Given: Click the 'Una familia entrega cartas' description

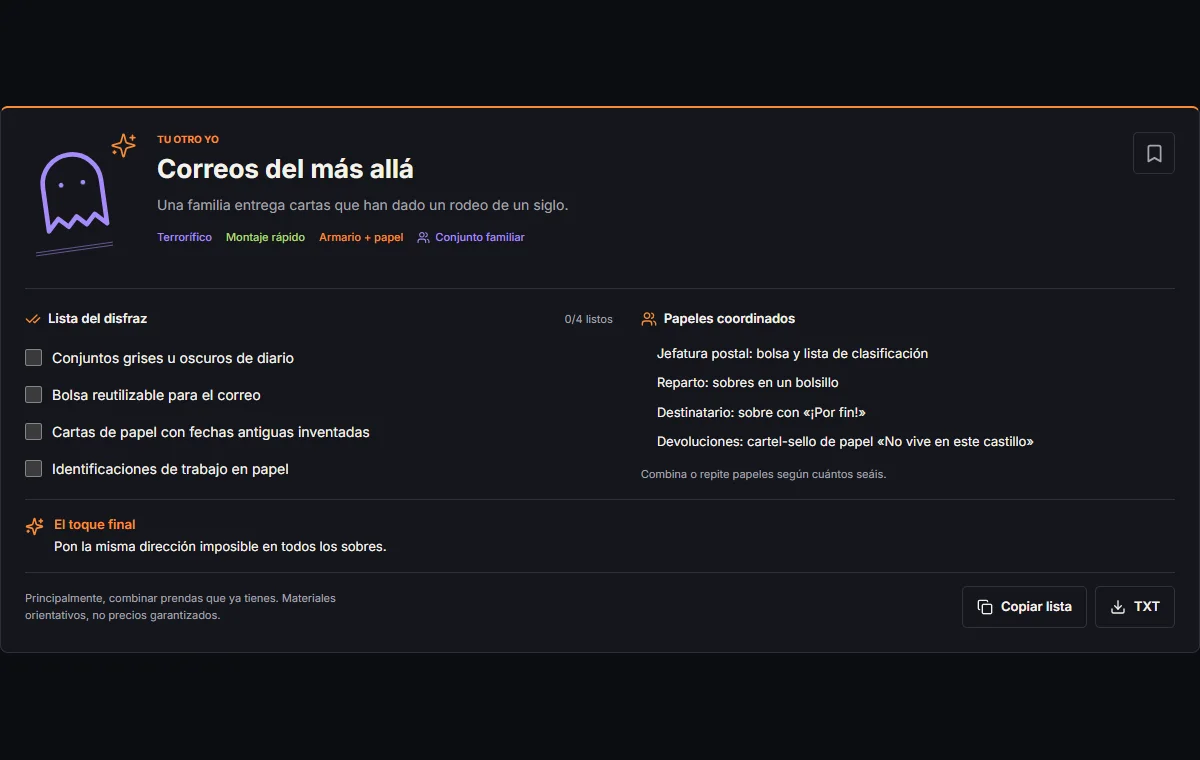Looking at the screenshot, I should [363, 205].
